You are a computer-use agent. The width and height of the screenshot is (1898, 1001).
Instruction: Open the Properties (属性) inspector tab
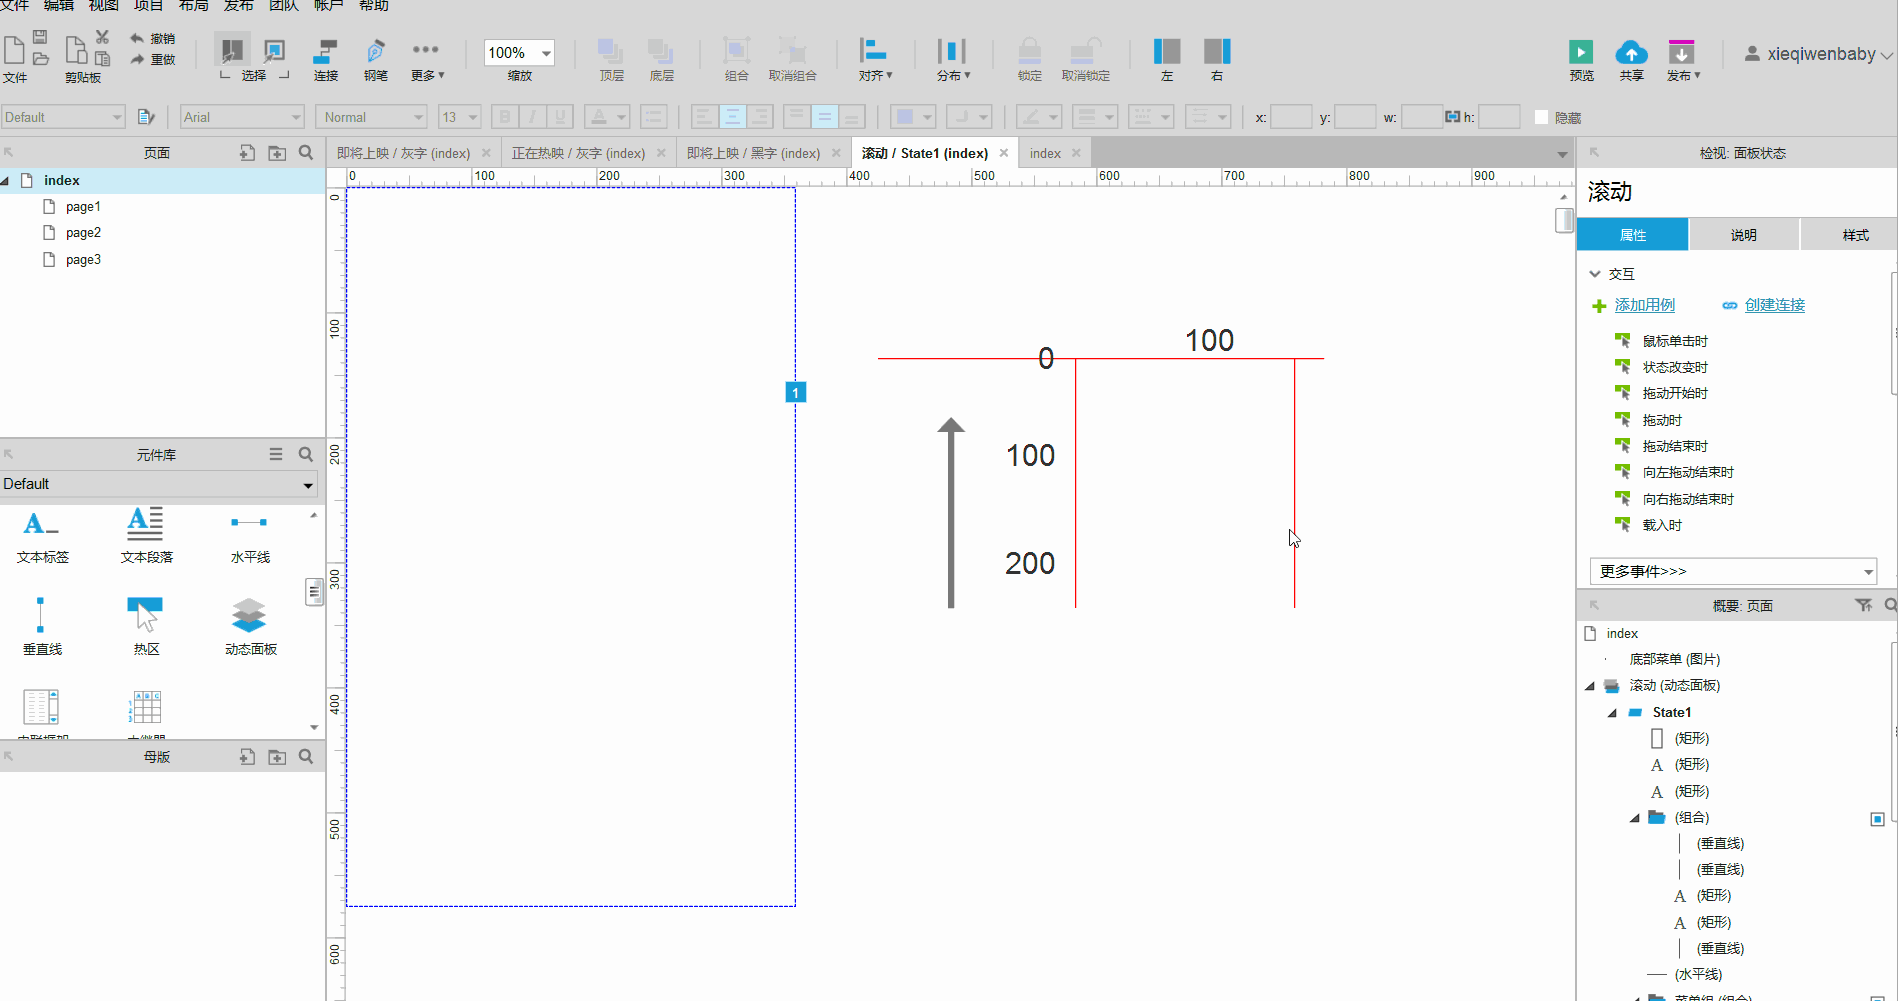(x=1633, y=235)
